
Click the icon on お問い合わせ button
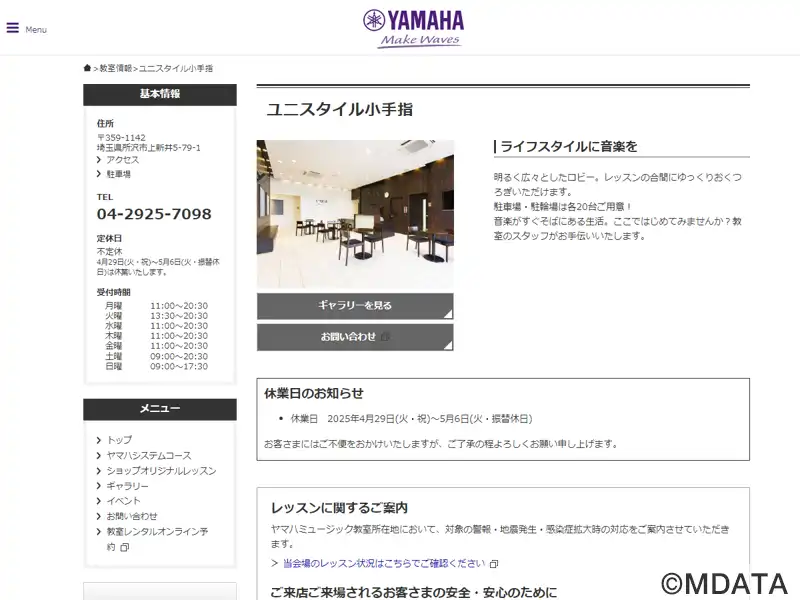(386, 337)
